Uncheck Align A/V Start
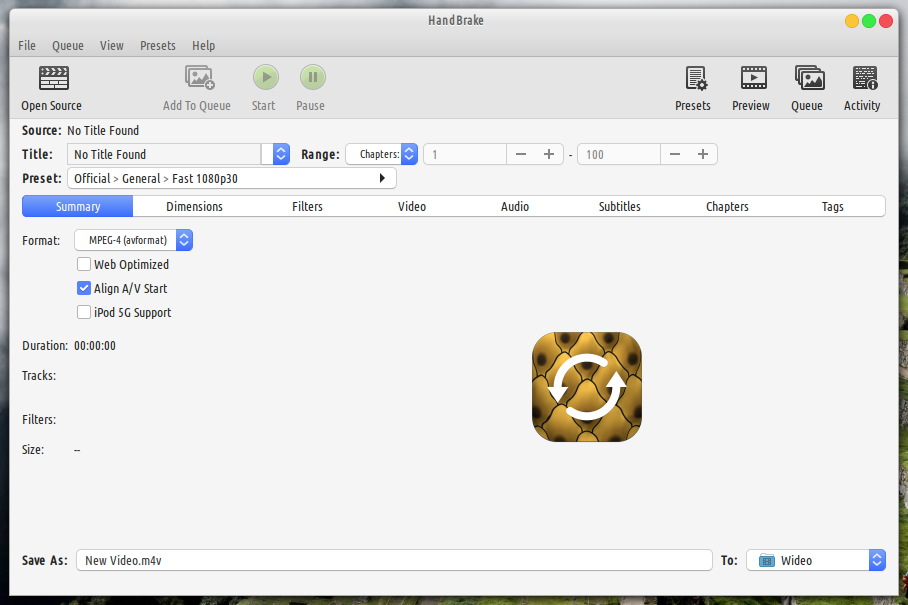The height and width of the screenshot is (605, 908). coord(84,288)
